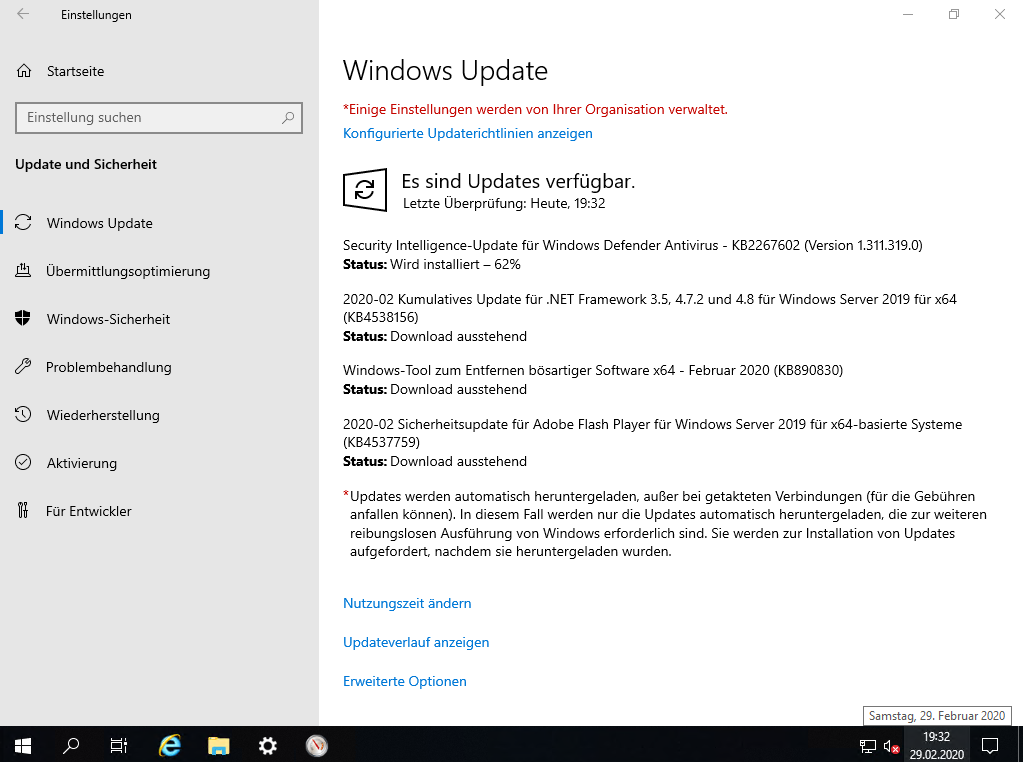Open Erweiterte Optionen link
The image size is (1023, 762).
(x=405, y=681)
